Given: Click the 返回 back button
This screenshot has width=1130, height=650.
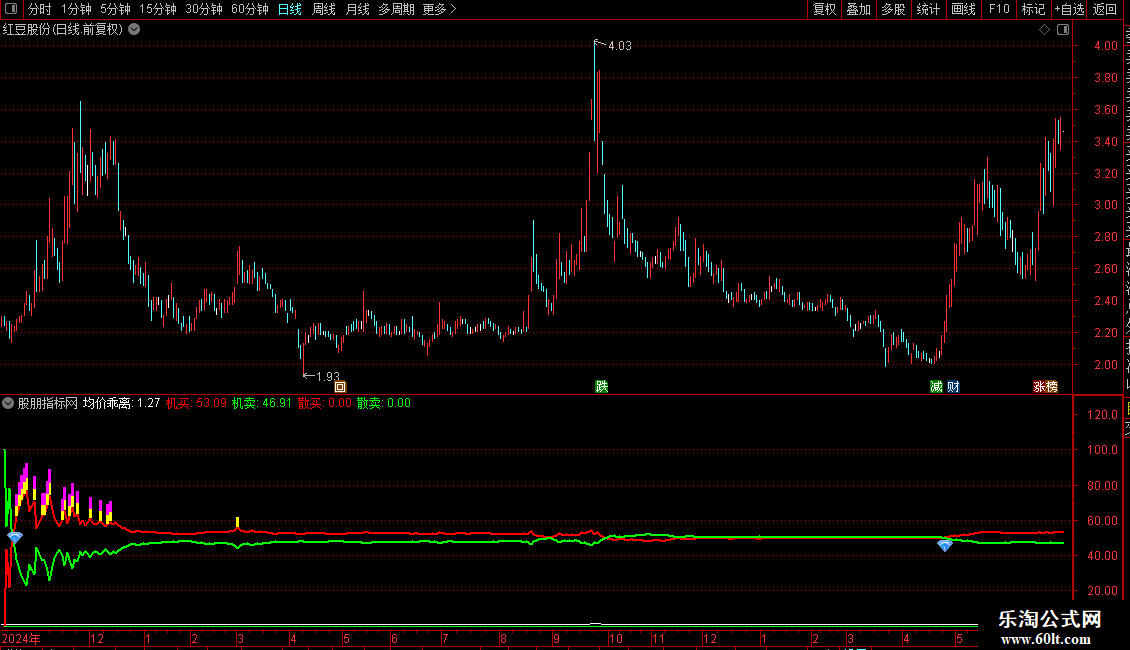Looking at the screenshot, I should 1104,9.
